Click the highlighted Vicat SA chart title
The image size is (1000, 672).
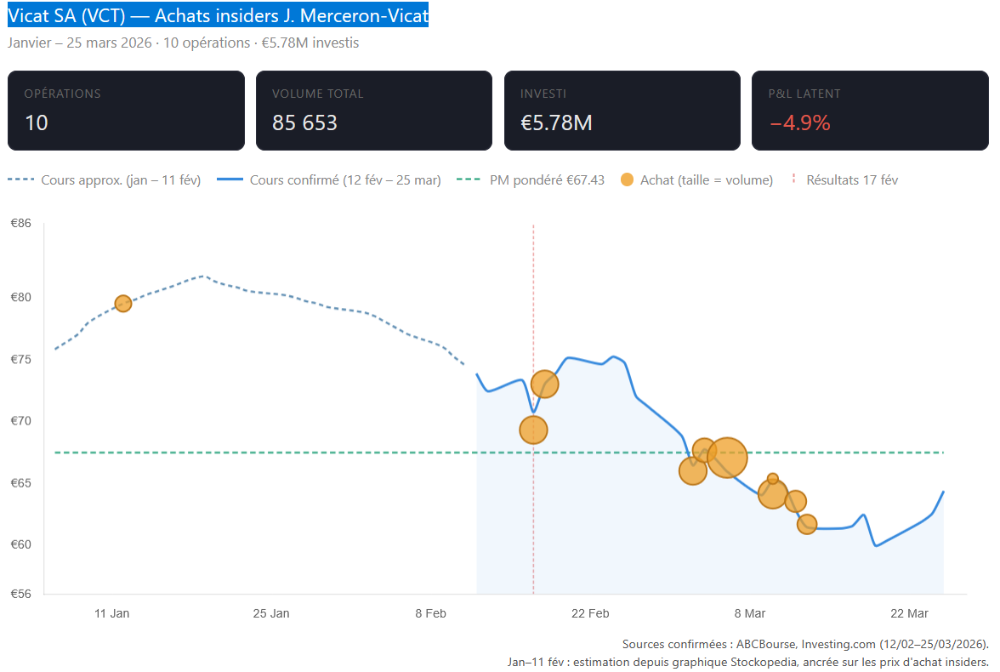(x=218, y=17)
